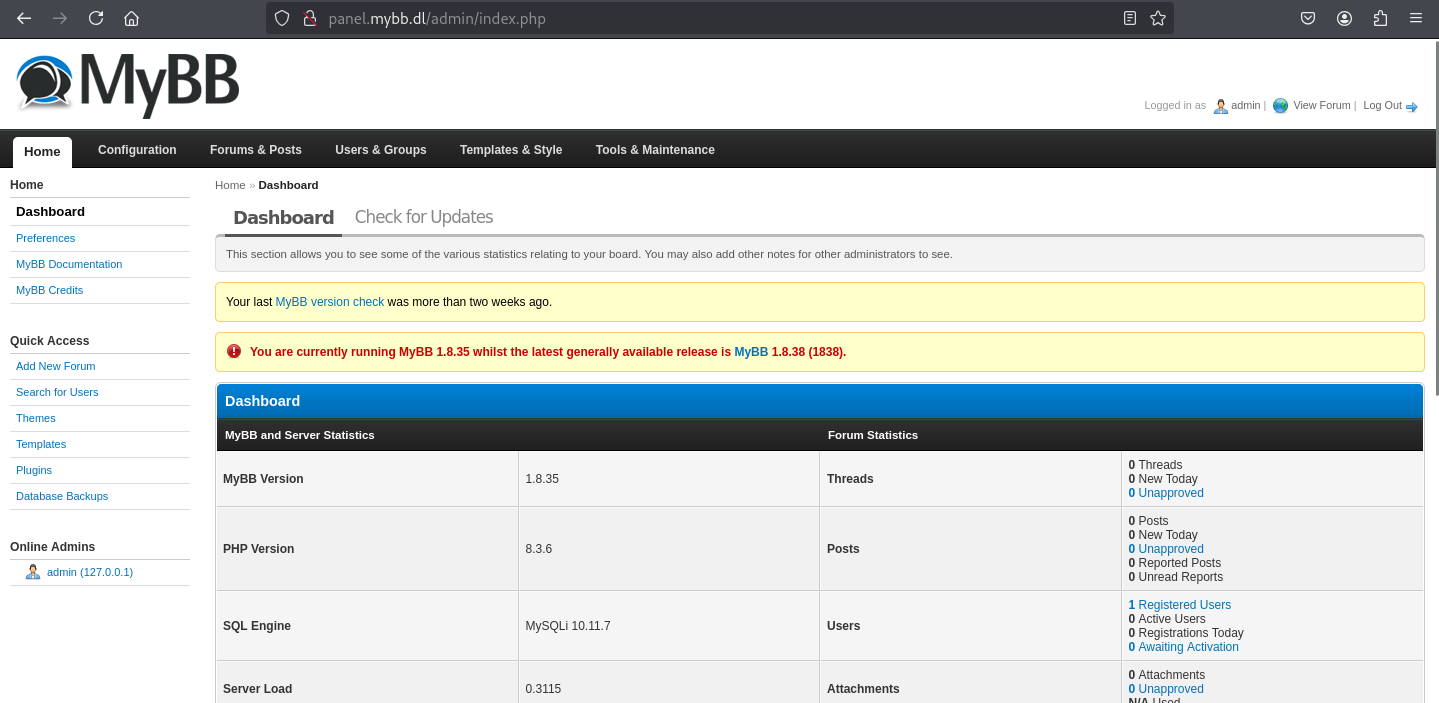Screen dimensions: 1439x703
Task: Open MyBB Documentation link
Action: click(x=69, y=264)
